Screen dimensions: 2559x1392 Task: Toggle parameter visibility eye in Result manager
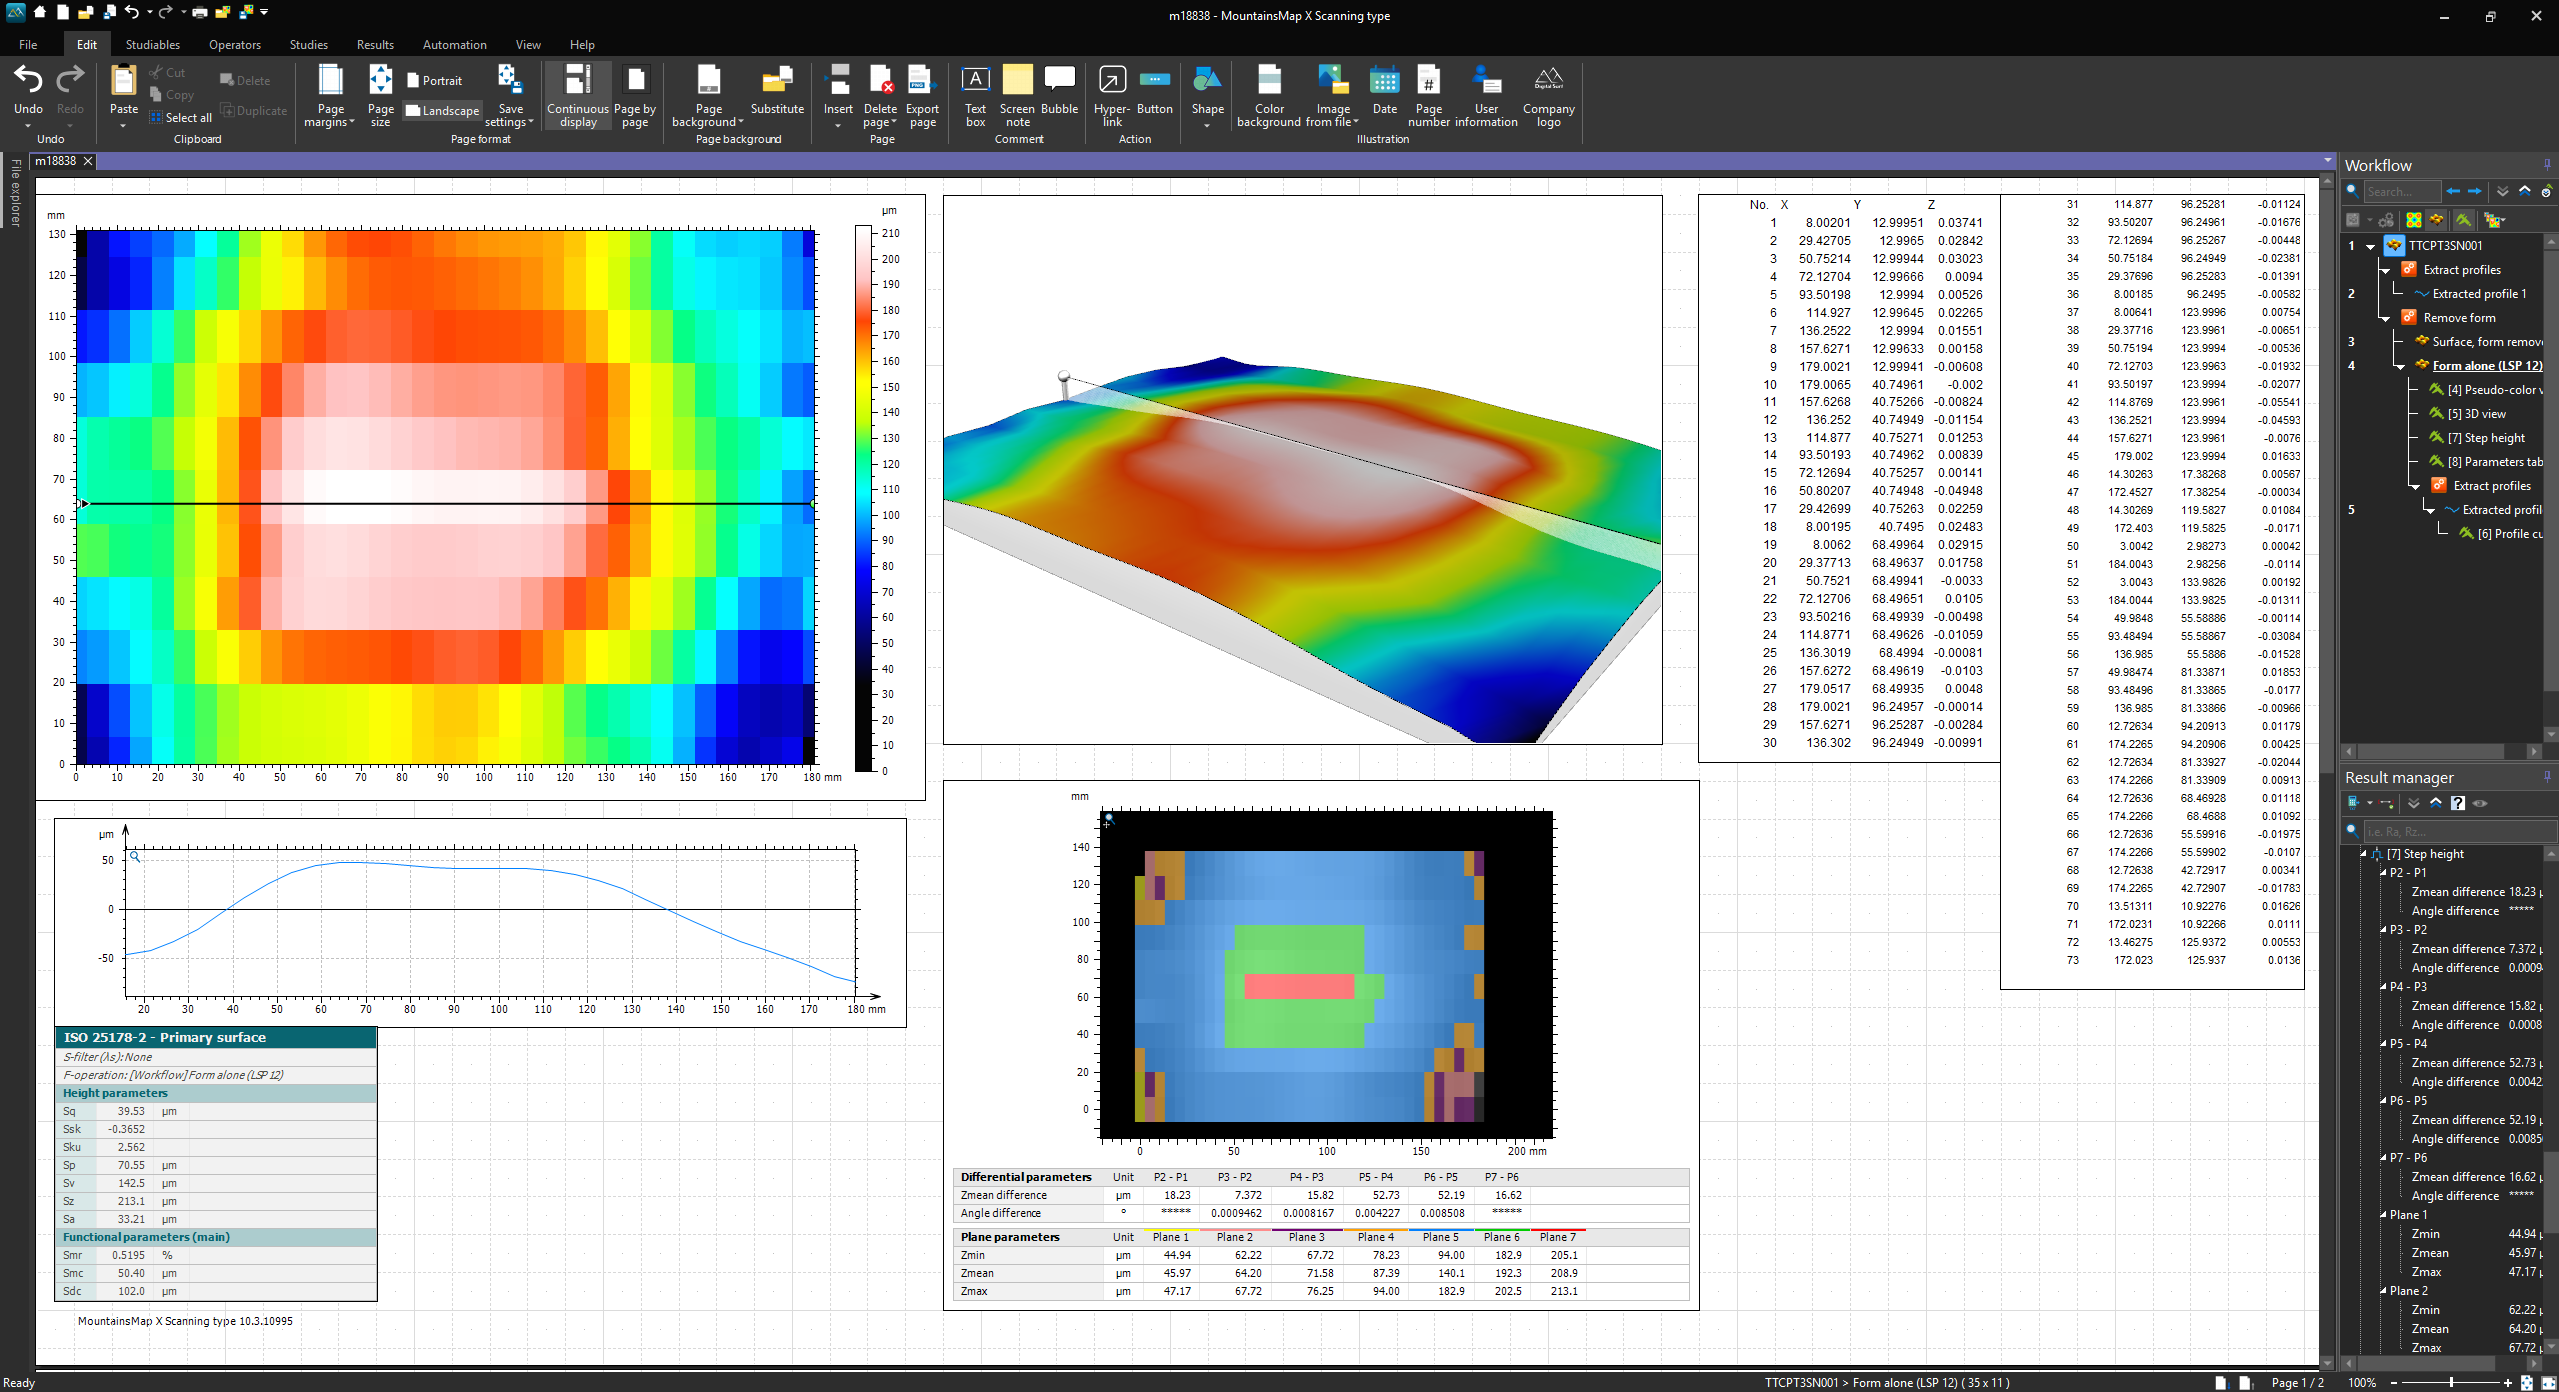[2481, 803]
